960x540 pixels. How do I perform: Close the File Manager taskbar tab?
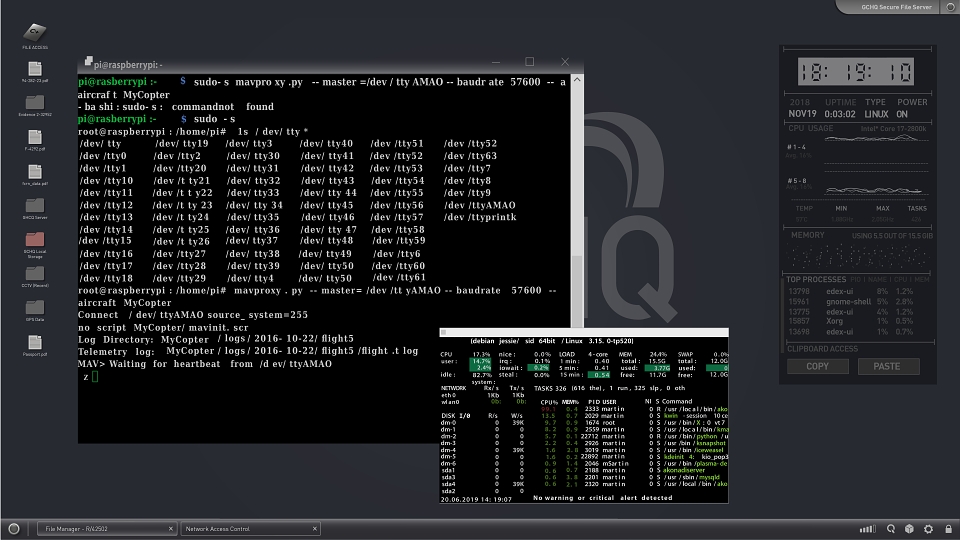(171, 528)
